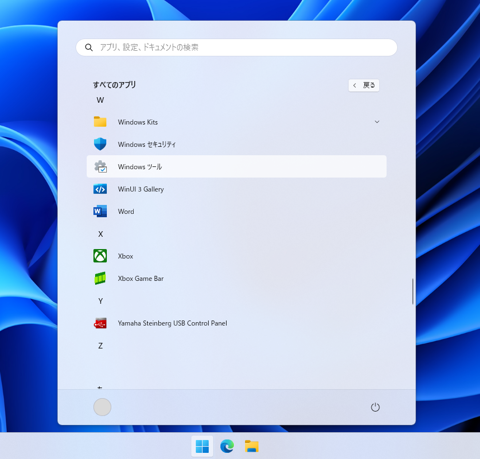
Task: Open Microsoft Edge from the taskbar
Action: [227, 446]
